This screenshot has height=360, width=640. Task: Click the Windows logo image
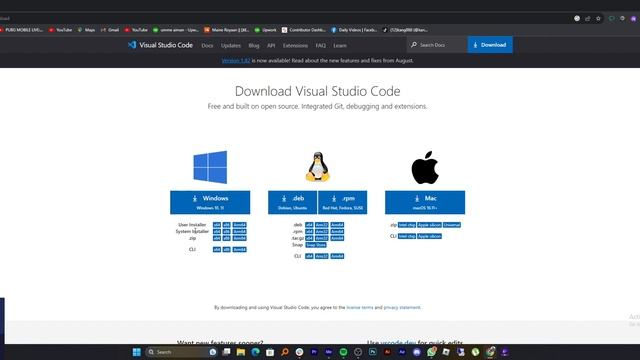tap(210, 167)
